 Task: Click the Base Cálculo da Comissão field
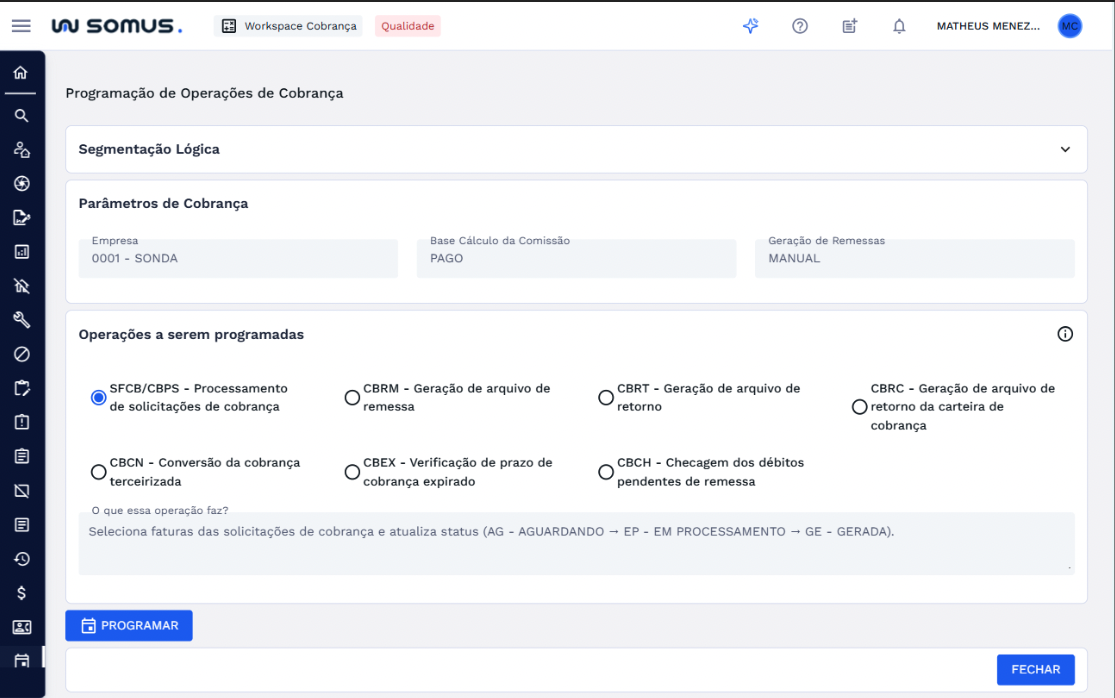(x=577, y=258)
